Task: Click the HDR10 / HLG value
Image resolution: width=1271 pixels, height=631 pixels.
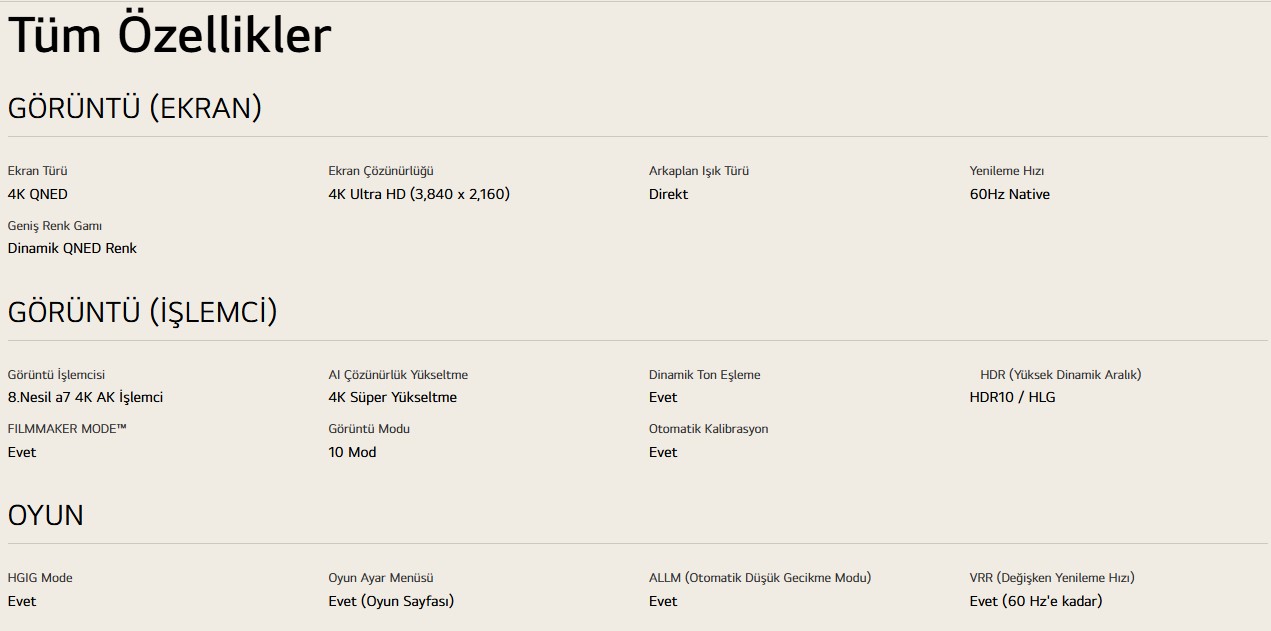Action: click(1012, 397)
